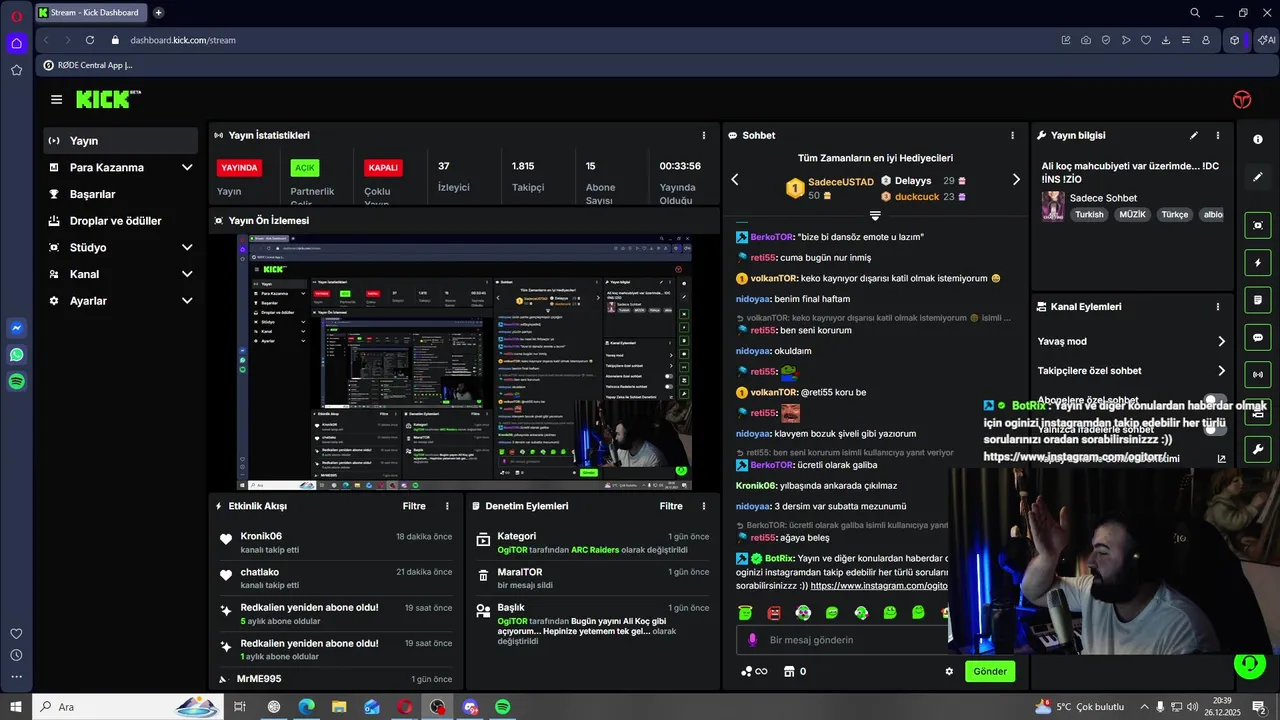This screenshot has width=1280, height=720.
Task: Toggle the stream stats widget icon in the right rail
Action: [x=1258, y=375]
